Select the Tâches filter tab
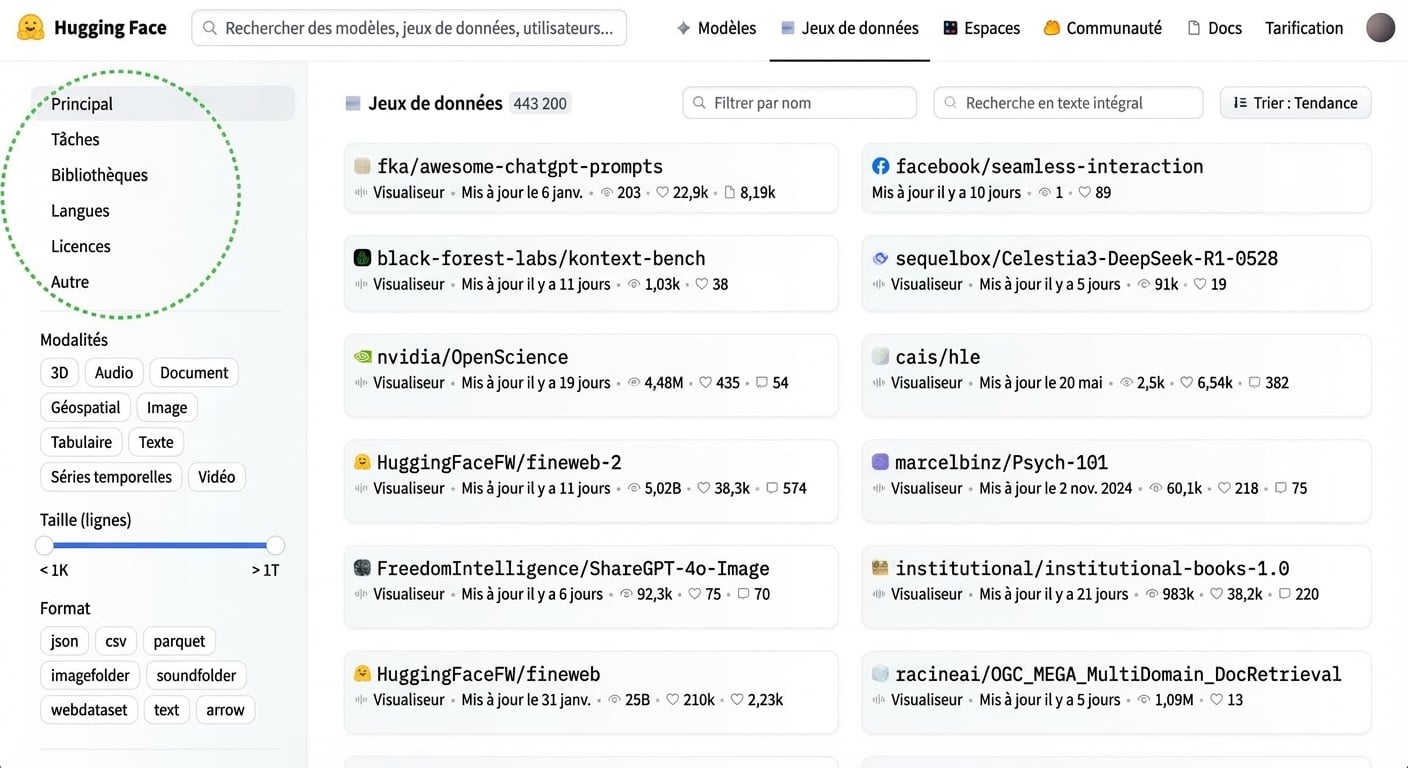The width and height of the screenshot is (1408, 768). point(75,140)
